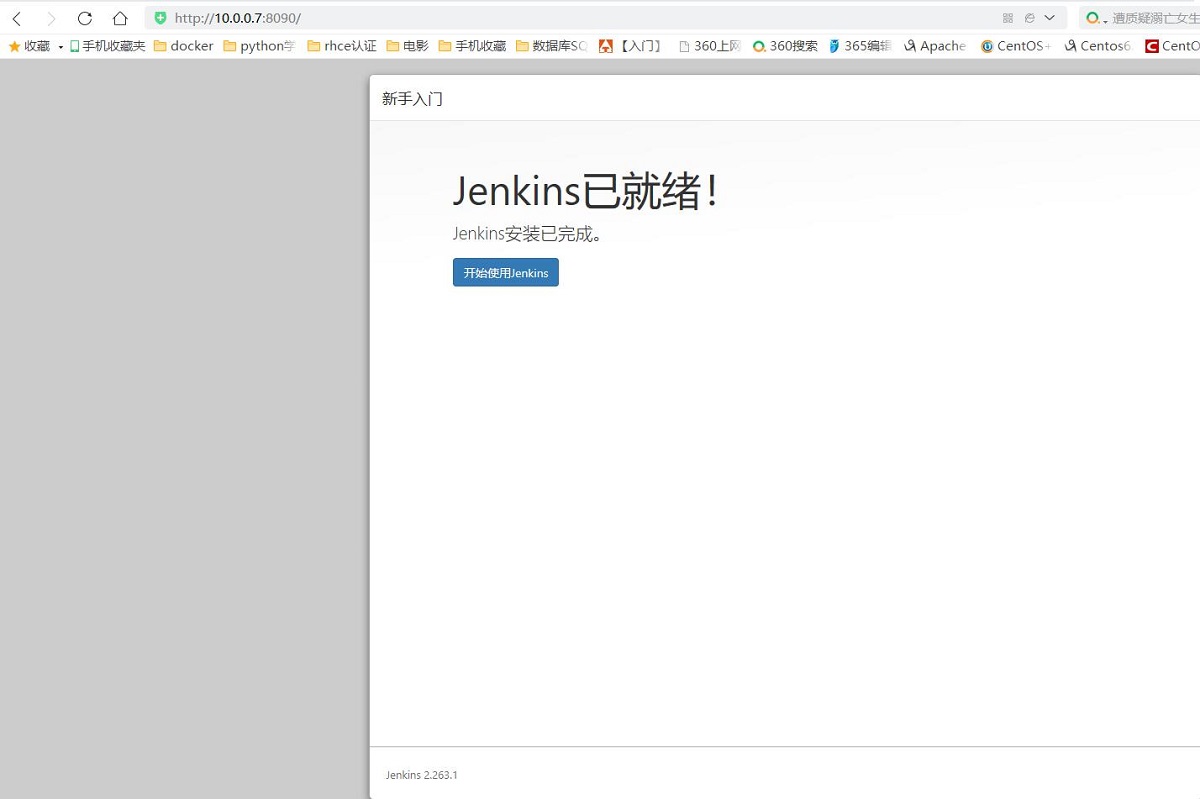The height and width of the screenshot is (799, 1200).
Task: Click the browser forward arrow
Action: point(51,18)
